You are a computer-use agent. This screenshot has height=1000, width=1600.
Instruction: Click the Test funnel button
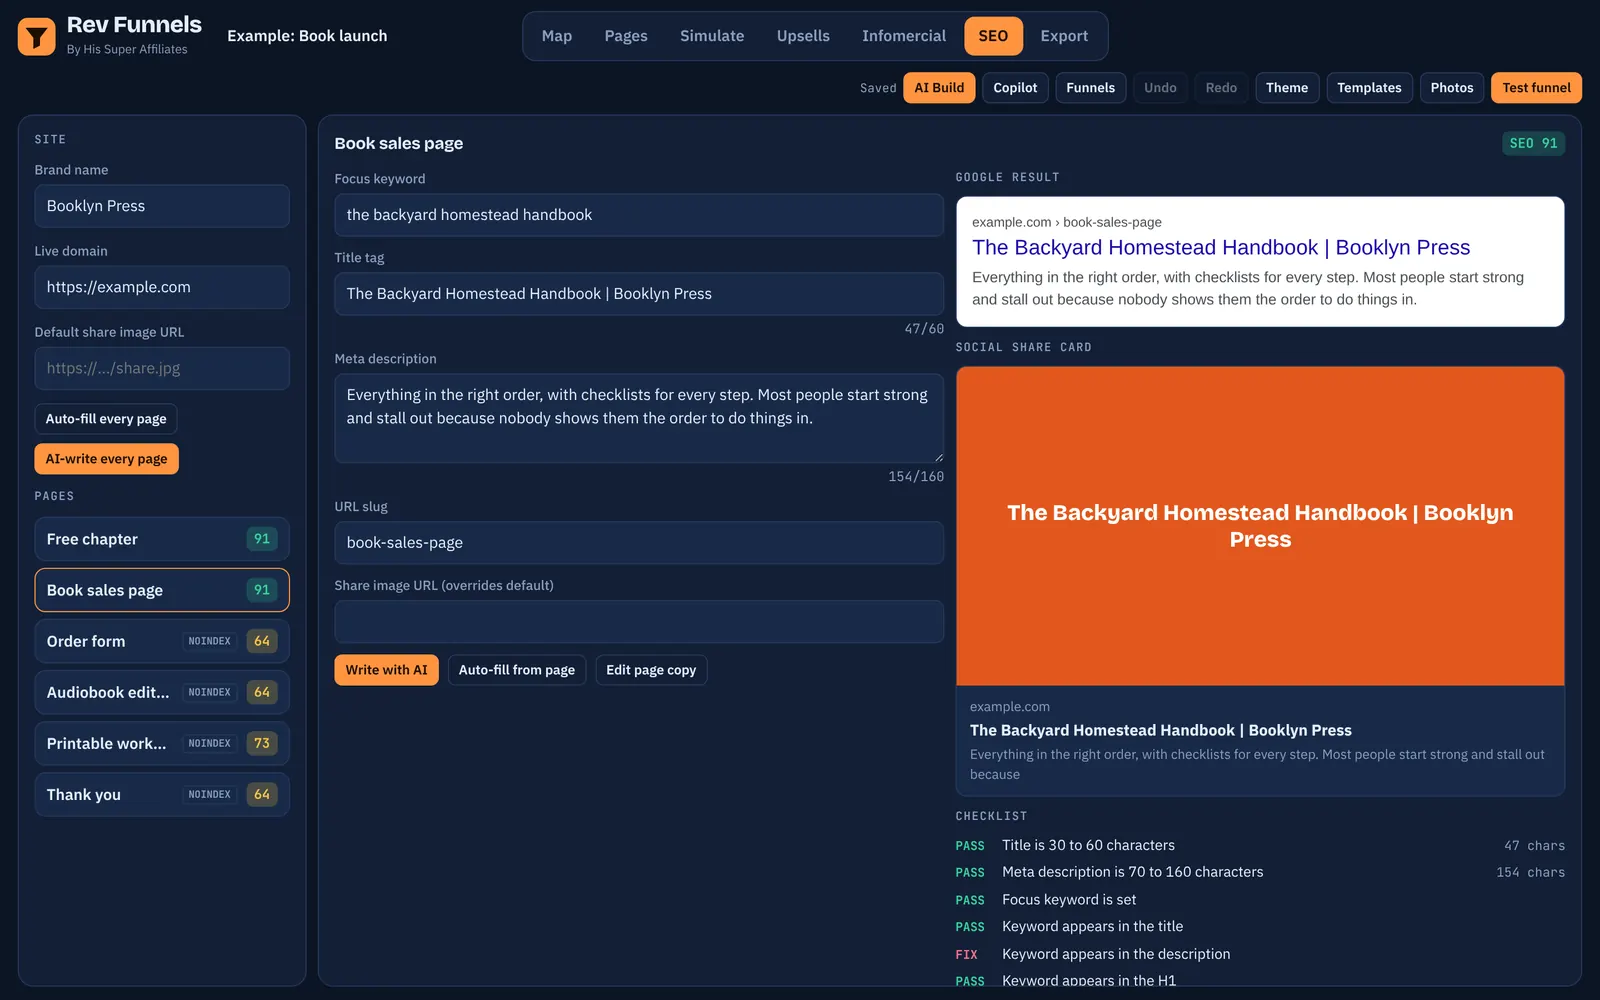[x=1536, y=88]
